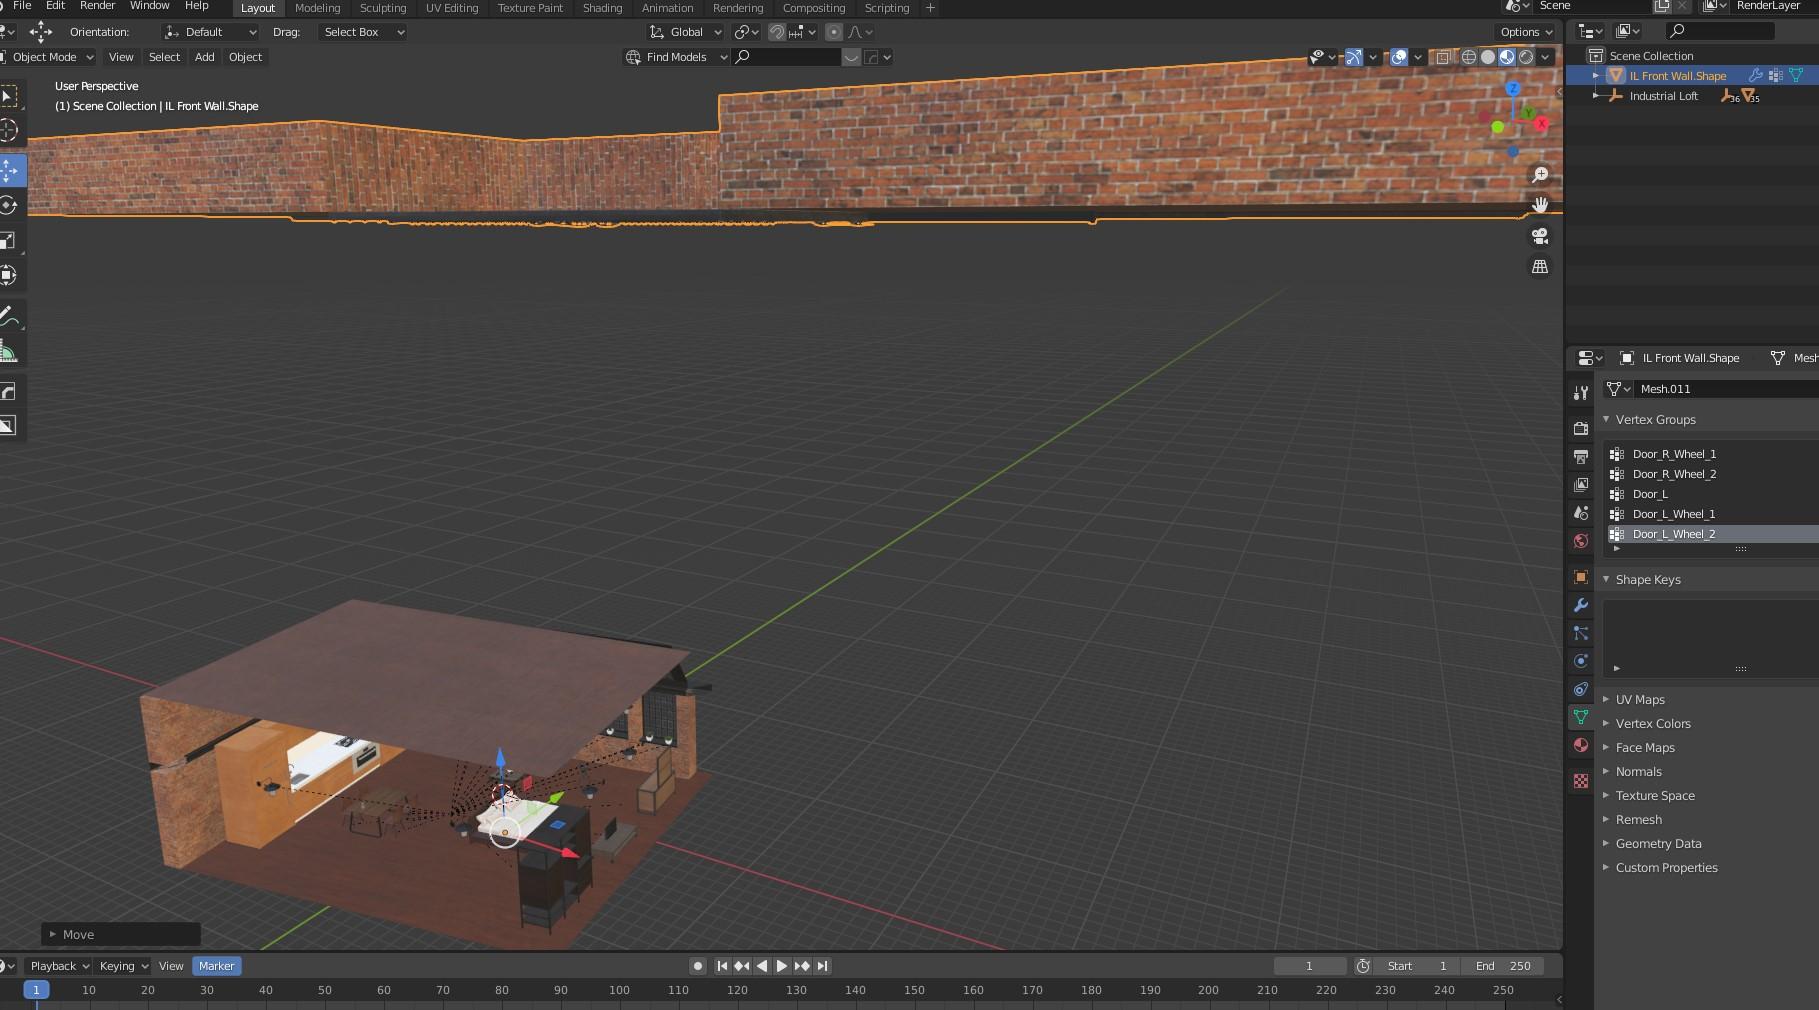Open the Texture properties tab
Screen dimensions: 1819x1010
[1581, 781]
